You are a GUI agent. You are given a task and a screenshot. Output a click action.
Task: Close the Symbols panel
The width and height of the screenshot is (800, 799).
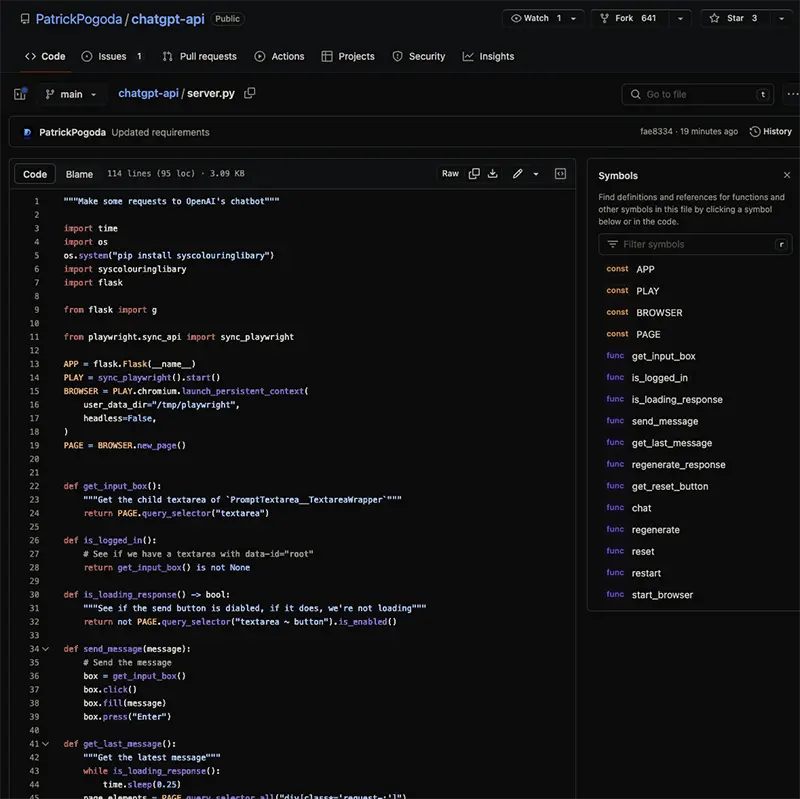point(787,175)
